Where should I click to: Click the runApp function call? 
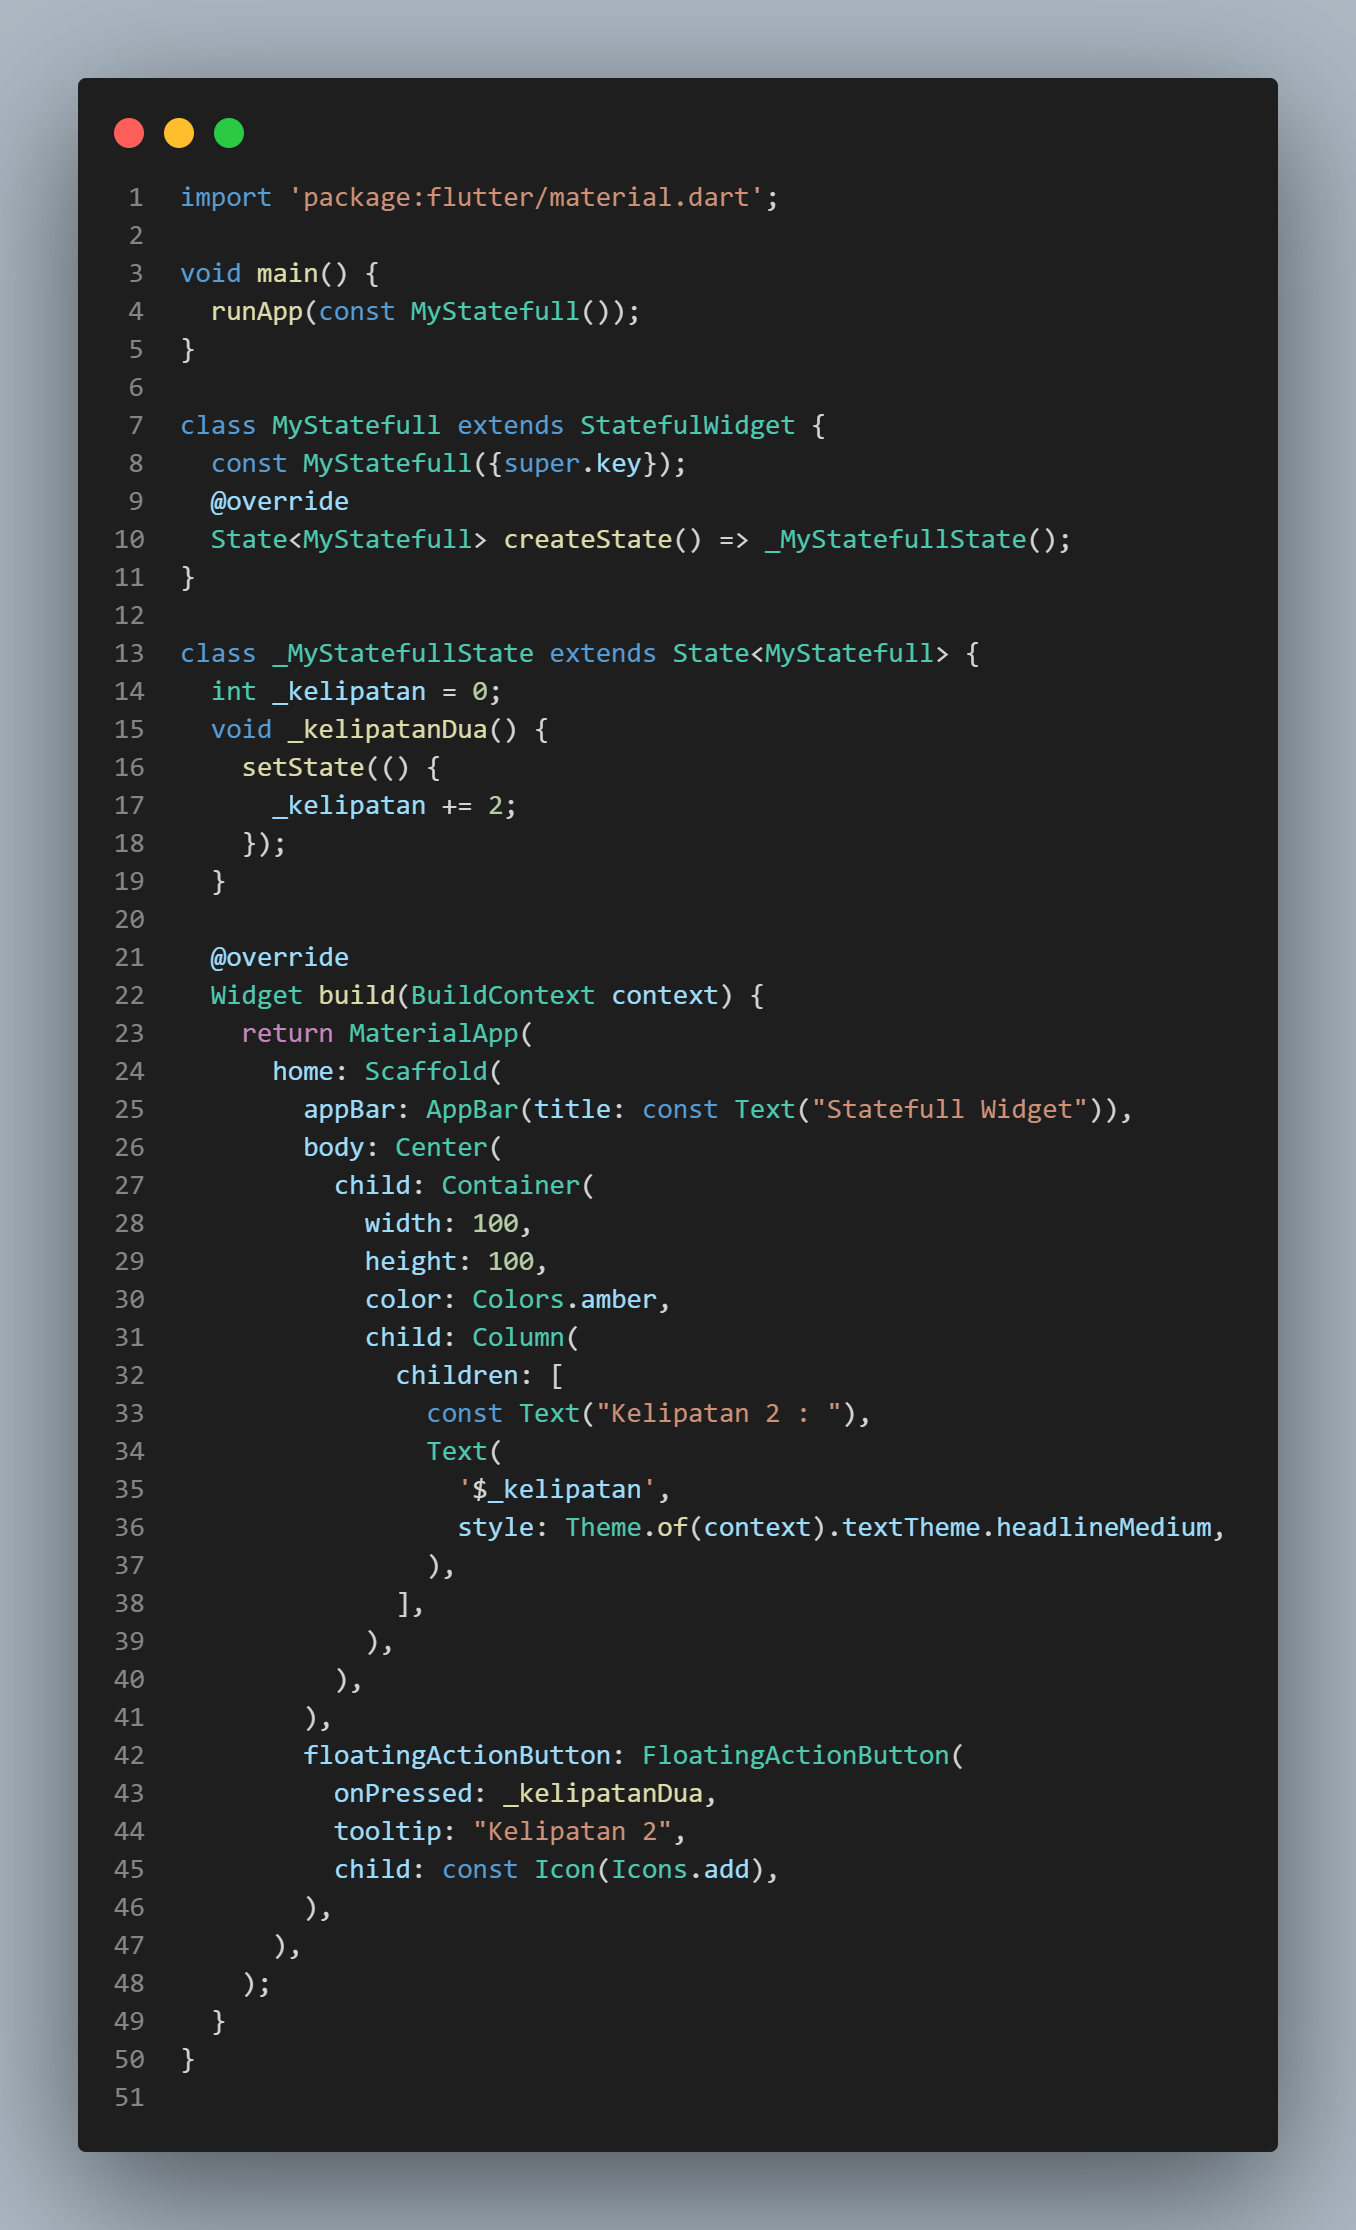(x=257, y=312)
